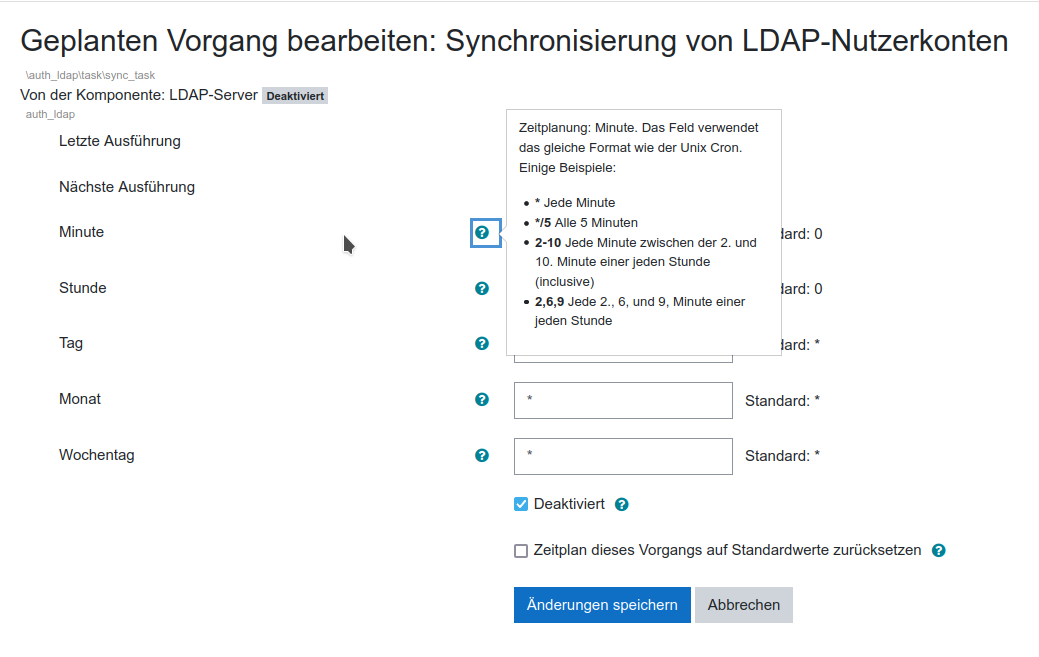Open the help icon beside Stunde
Image resolution: width=1039 pixels, height=657 pixels.
pyautogui.click(x=482, y=288)
